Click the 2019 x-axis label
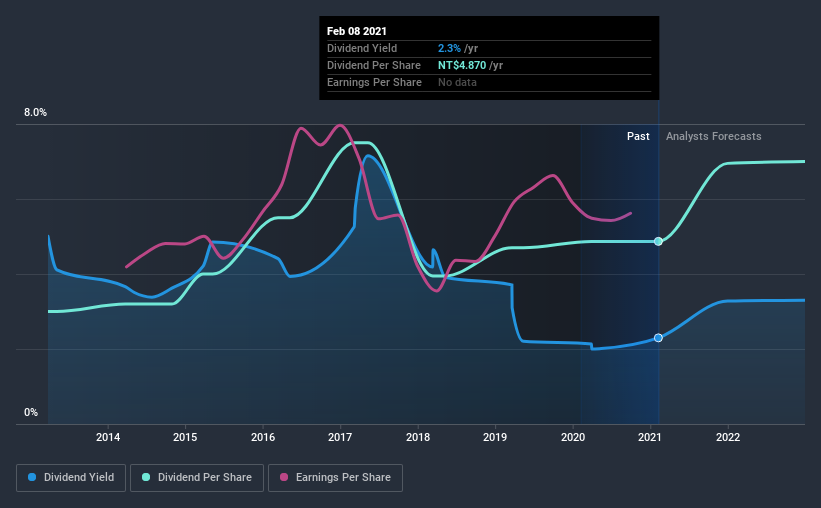Screen dimensions: 821x508 (x=495, y=437)
